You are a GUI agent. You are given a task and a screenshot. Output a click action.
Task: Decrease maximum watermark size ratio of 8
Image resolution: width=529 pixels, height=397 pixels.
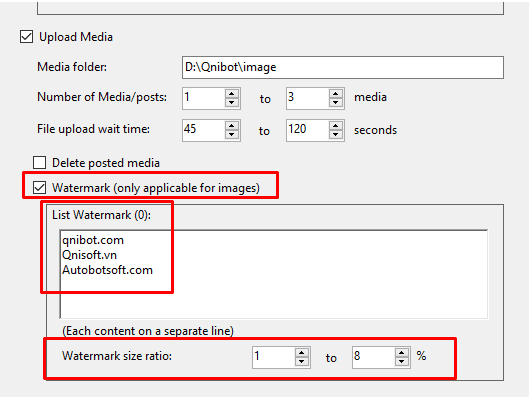(401, 362)
